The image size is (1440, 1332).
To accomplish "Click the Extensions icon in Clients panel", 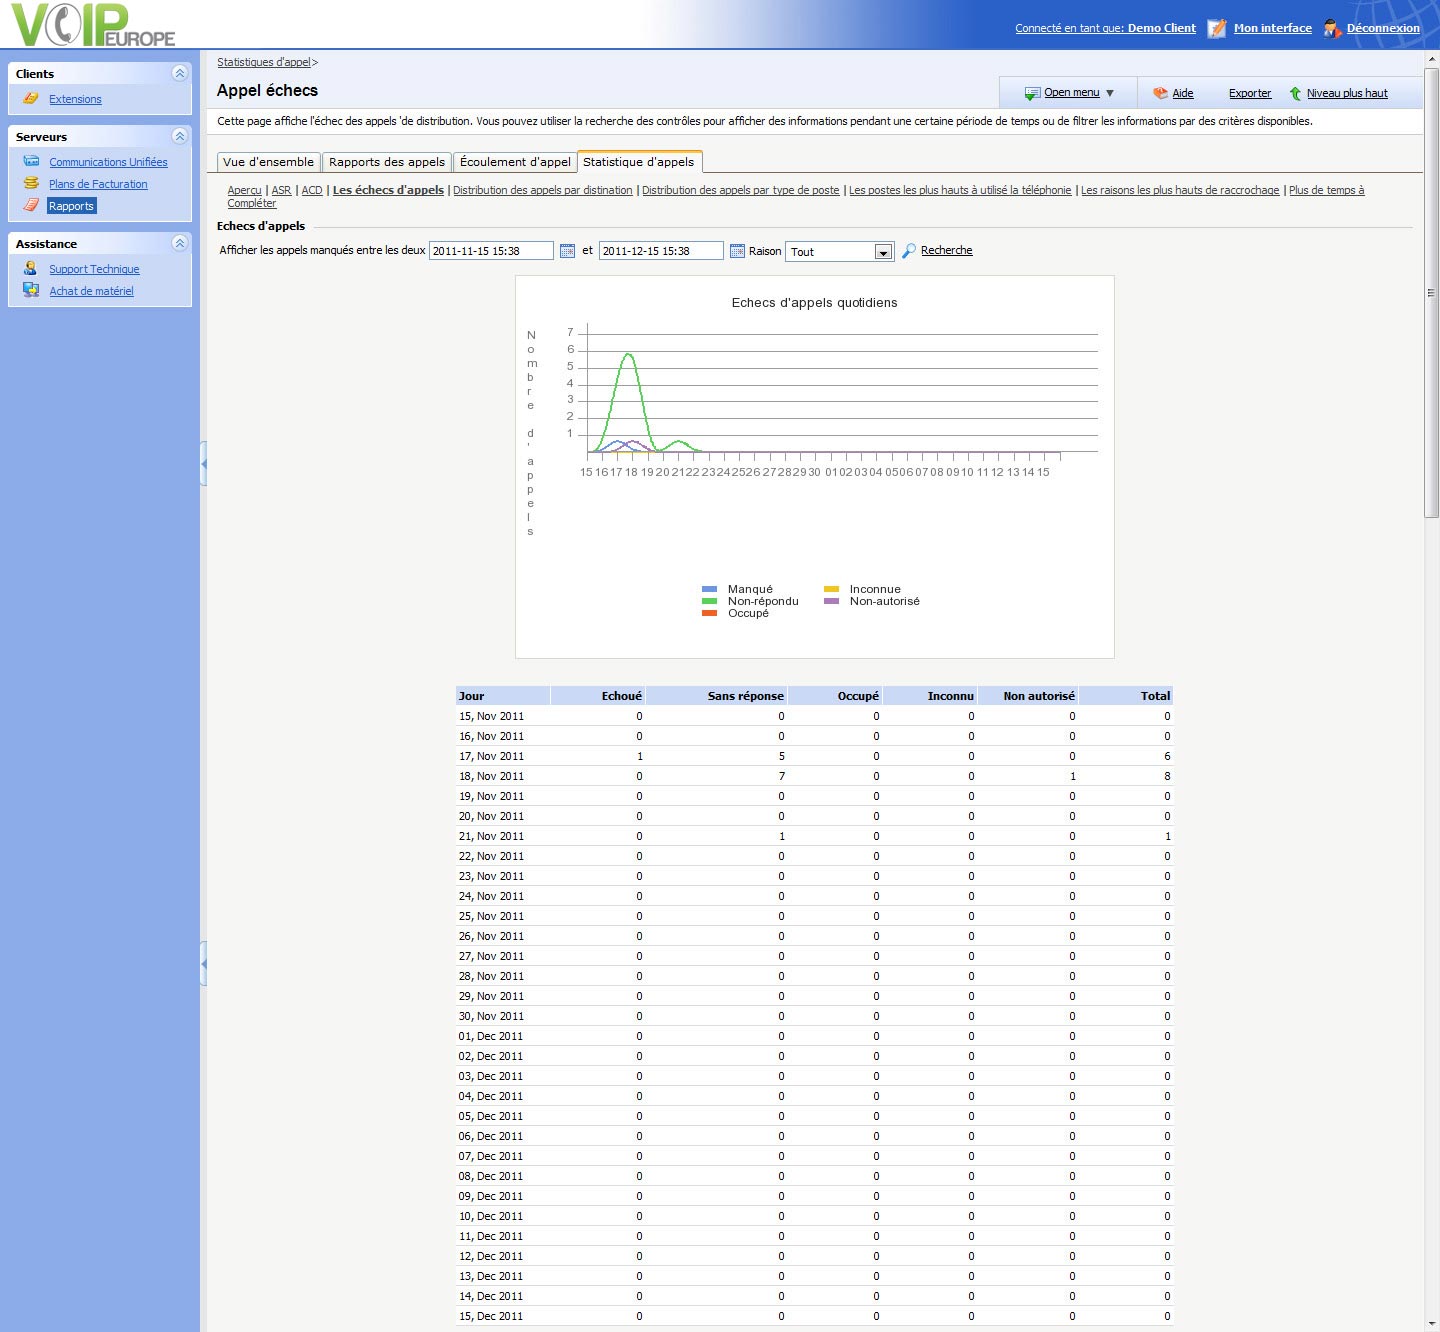I will coord(31,99).
